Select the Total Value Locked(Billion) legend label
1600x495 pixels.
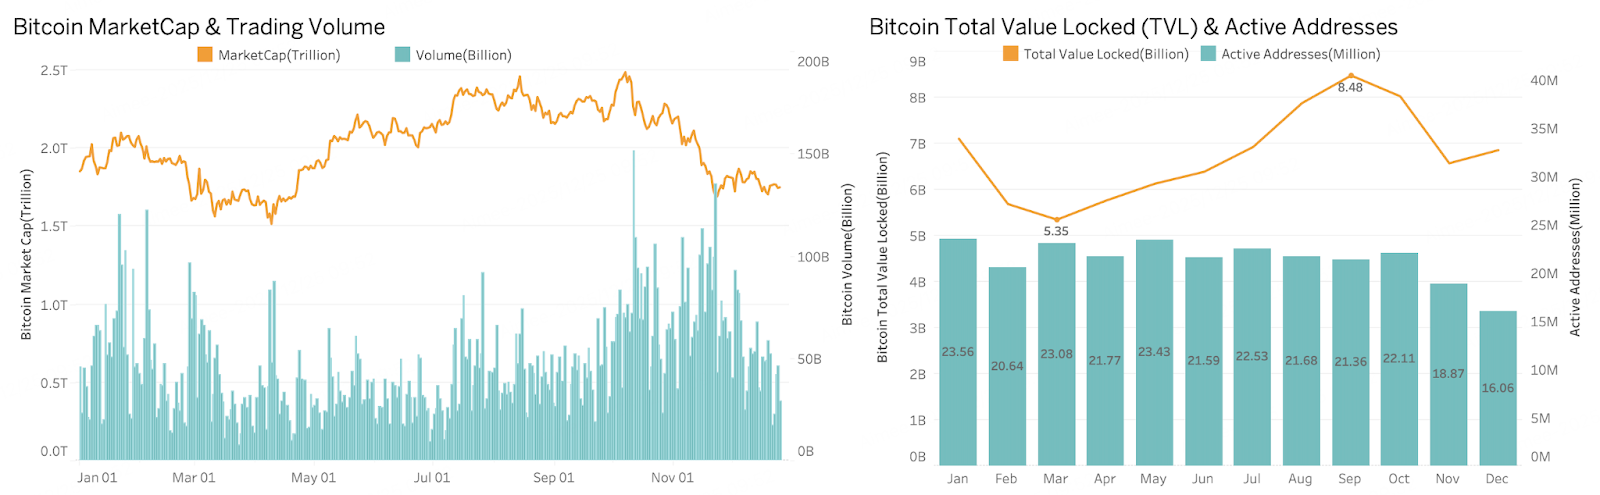tap(1105, 54)
